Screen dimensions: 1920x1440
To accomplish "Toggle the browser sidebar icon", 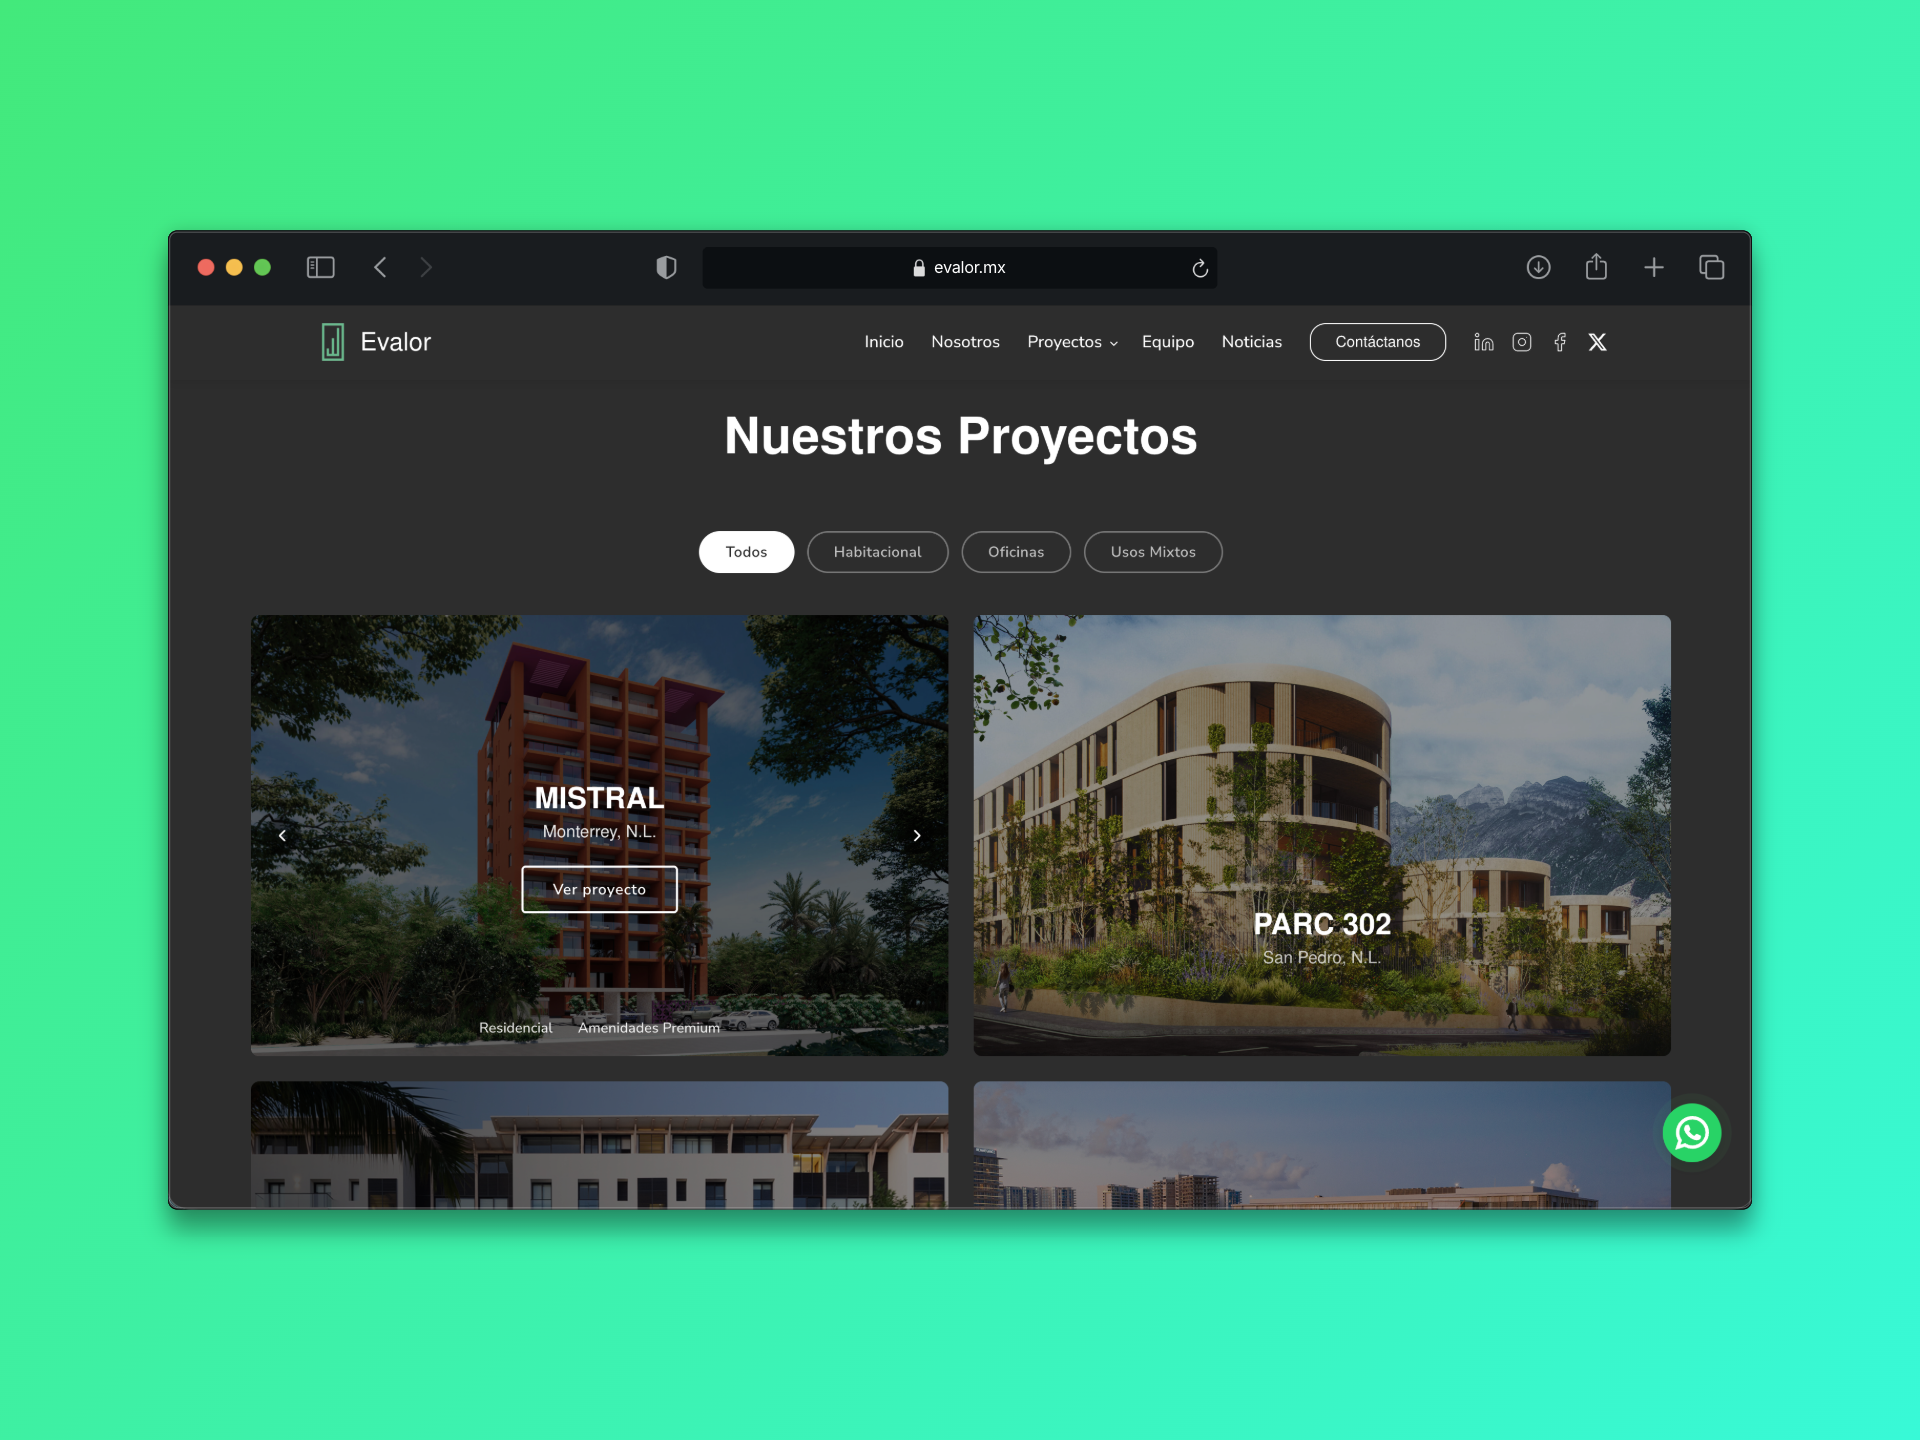I will (x=320, y=267).
